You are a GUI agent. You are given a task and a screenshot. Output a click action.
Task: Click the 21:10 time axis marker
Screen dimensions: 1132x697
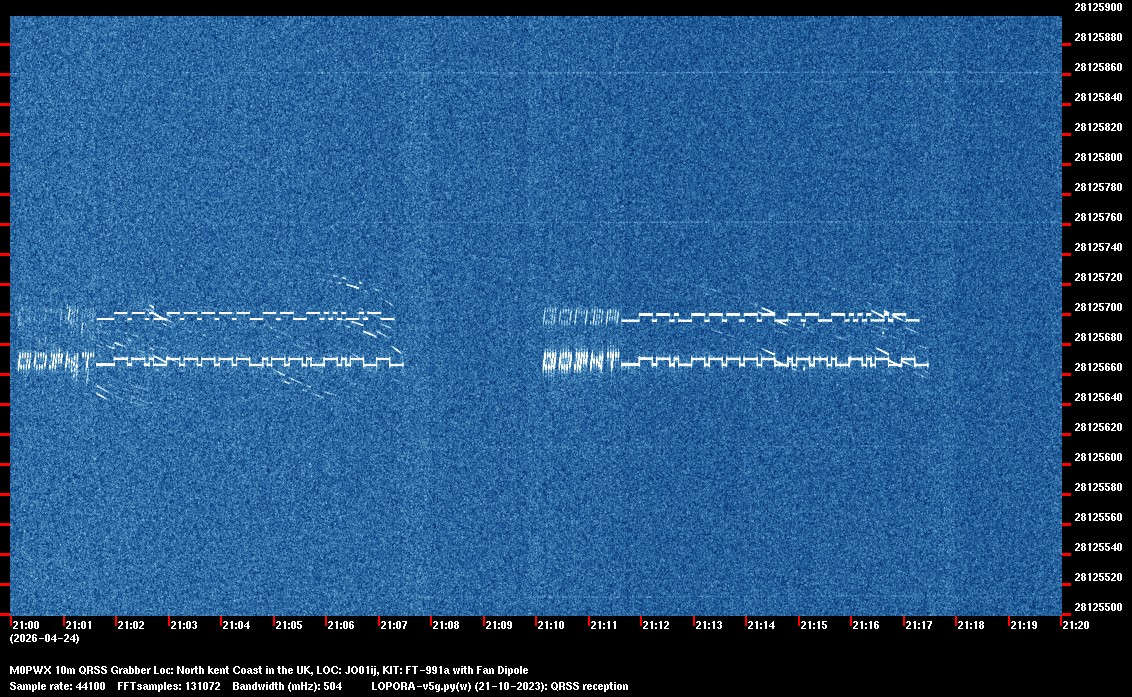coord(551,625)
